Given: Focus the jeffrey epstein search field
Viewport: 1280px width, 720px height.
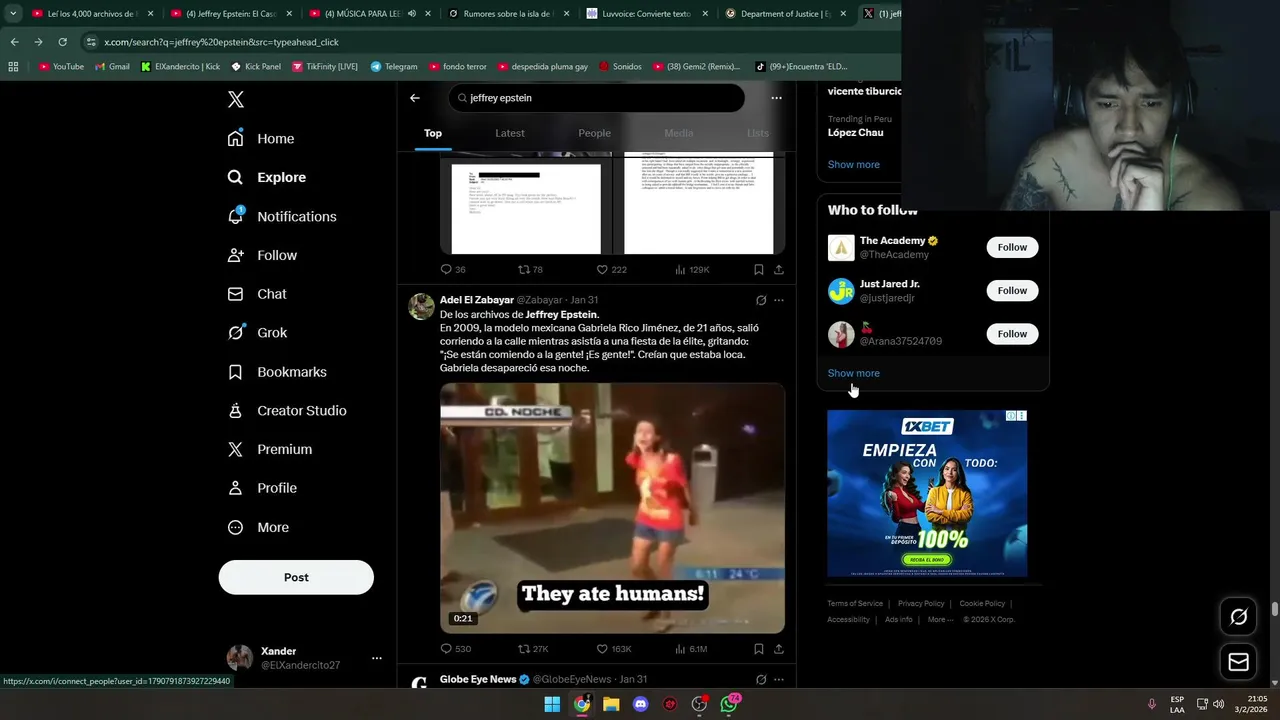Looking at the screenshot, I should 597,98.
